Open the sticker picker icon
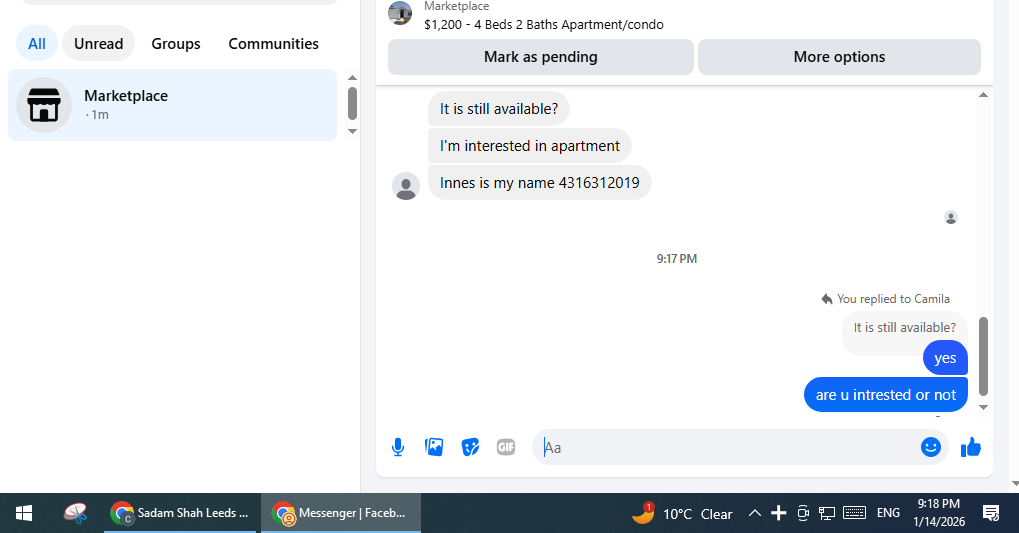 (470, 447)
